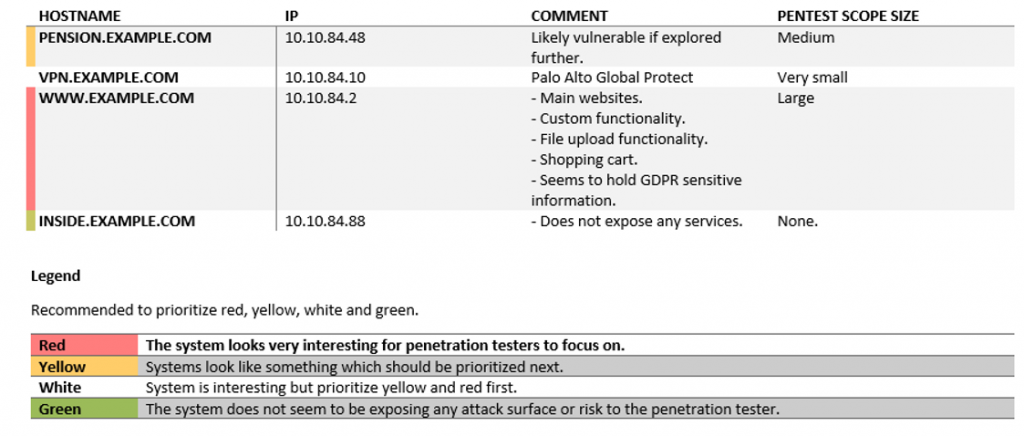Select the INSIDE.EXAMPLE.COM hostname

pos(117,221)
